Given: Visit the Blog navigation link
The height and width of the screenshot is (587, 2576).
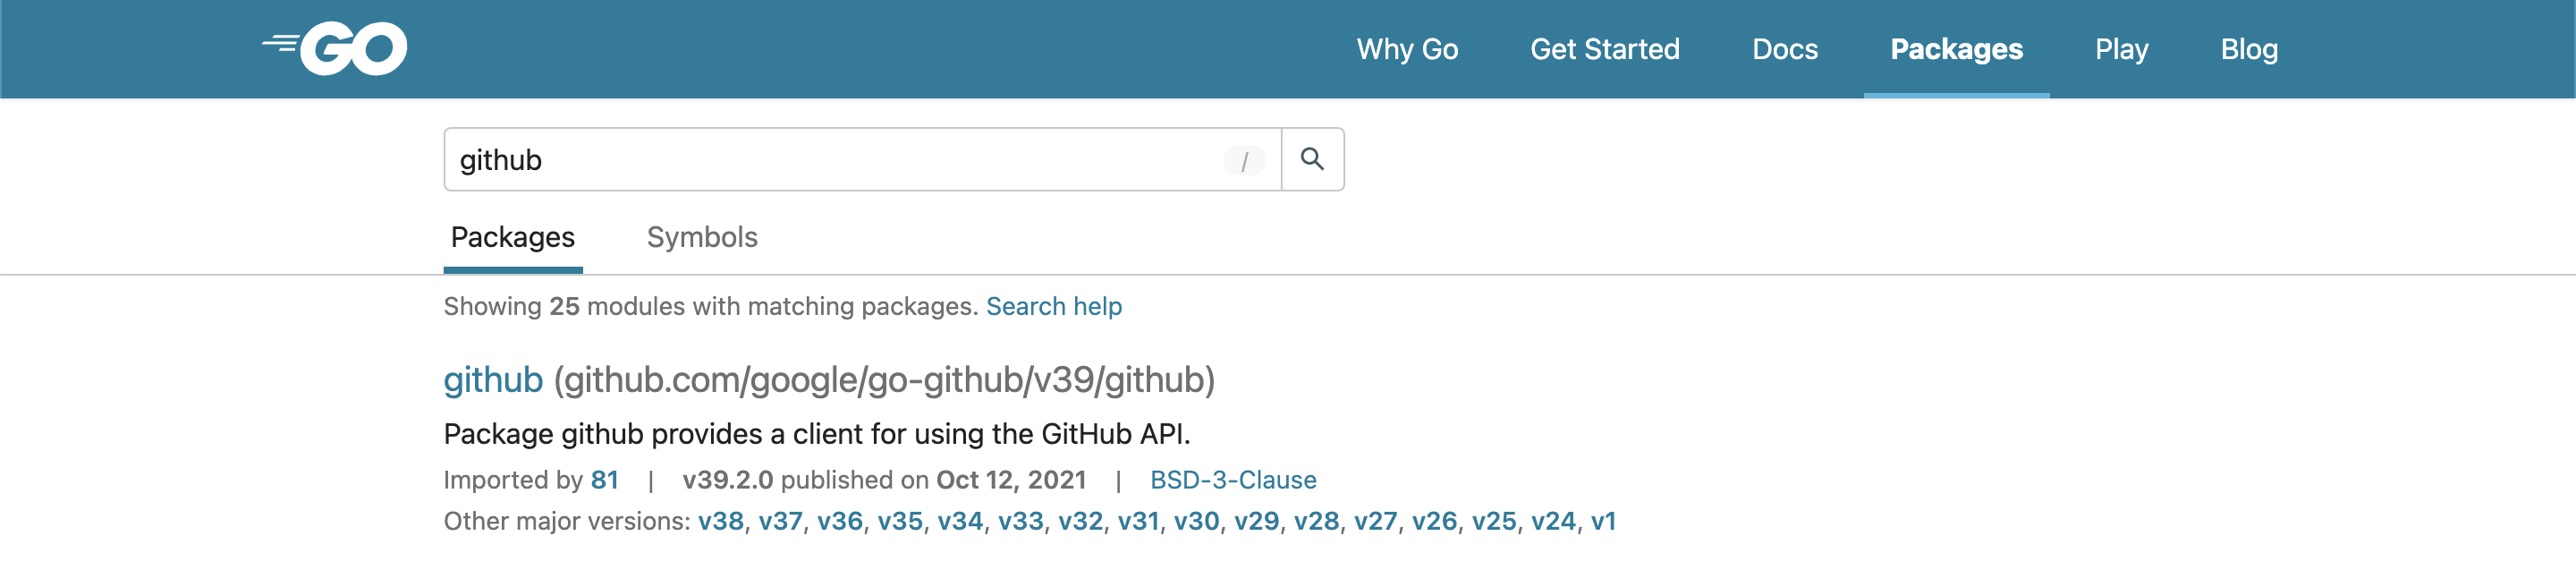Looking at the screenshot, I should click(x=2249, y=49).
